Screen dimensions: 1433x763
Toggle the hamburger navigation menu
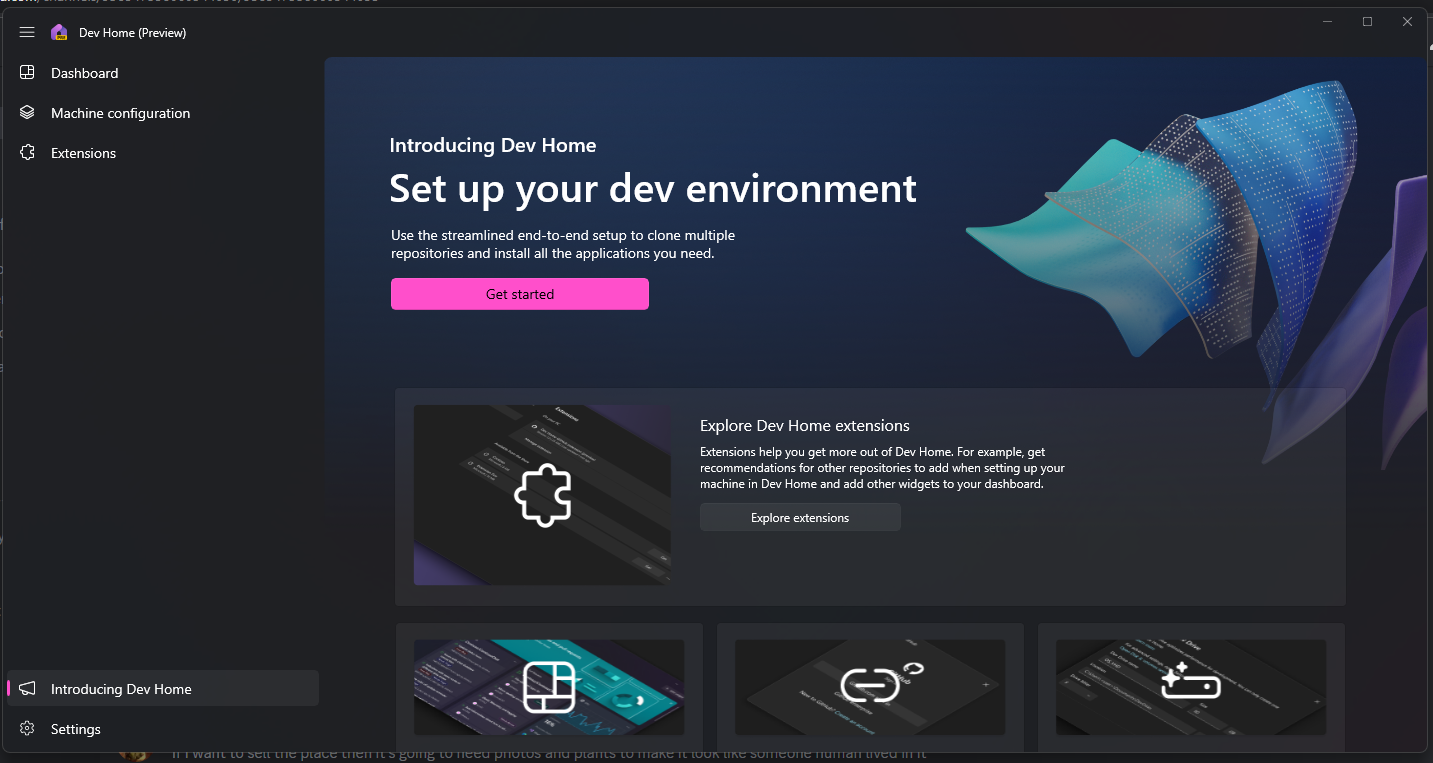(27, 33)
